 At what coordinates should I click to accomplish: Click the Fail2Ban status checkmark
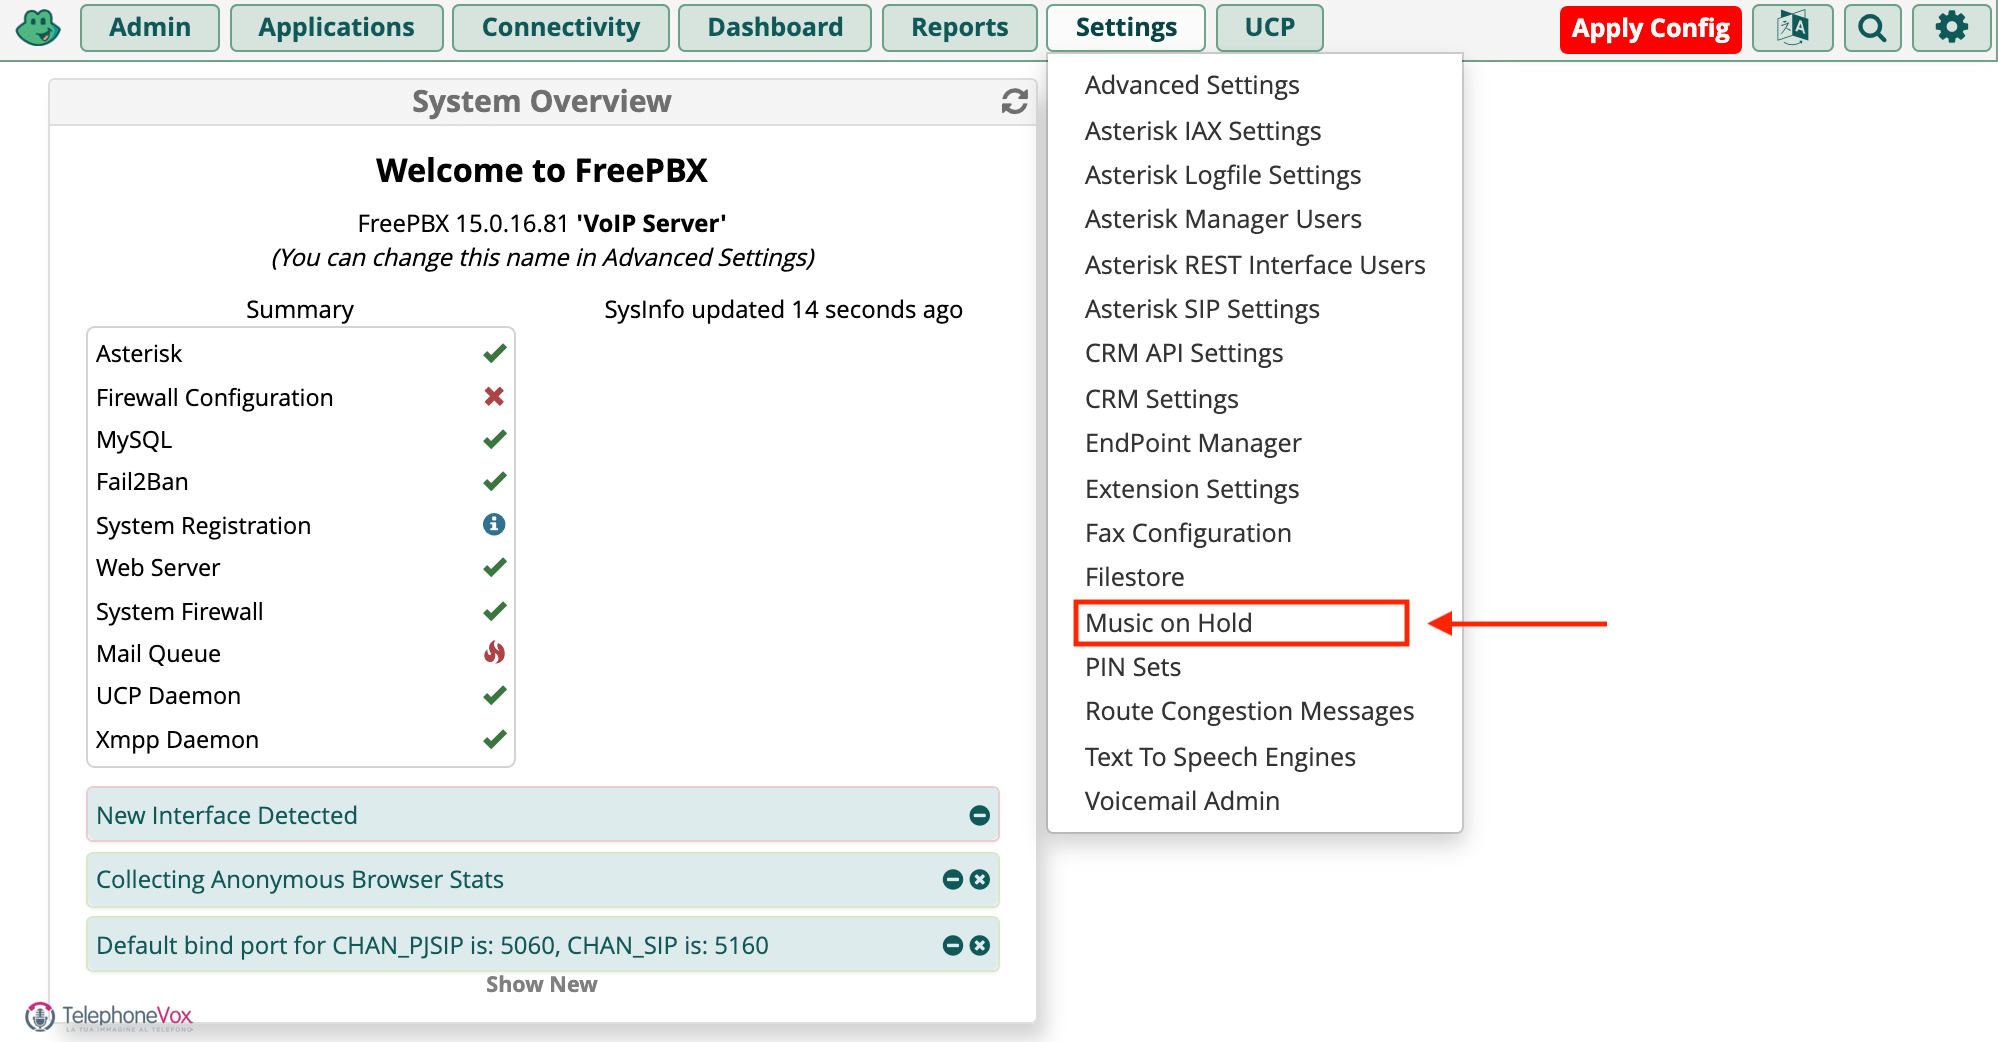tap(494, 481)
